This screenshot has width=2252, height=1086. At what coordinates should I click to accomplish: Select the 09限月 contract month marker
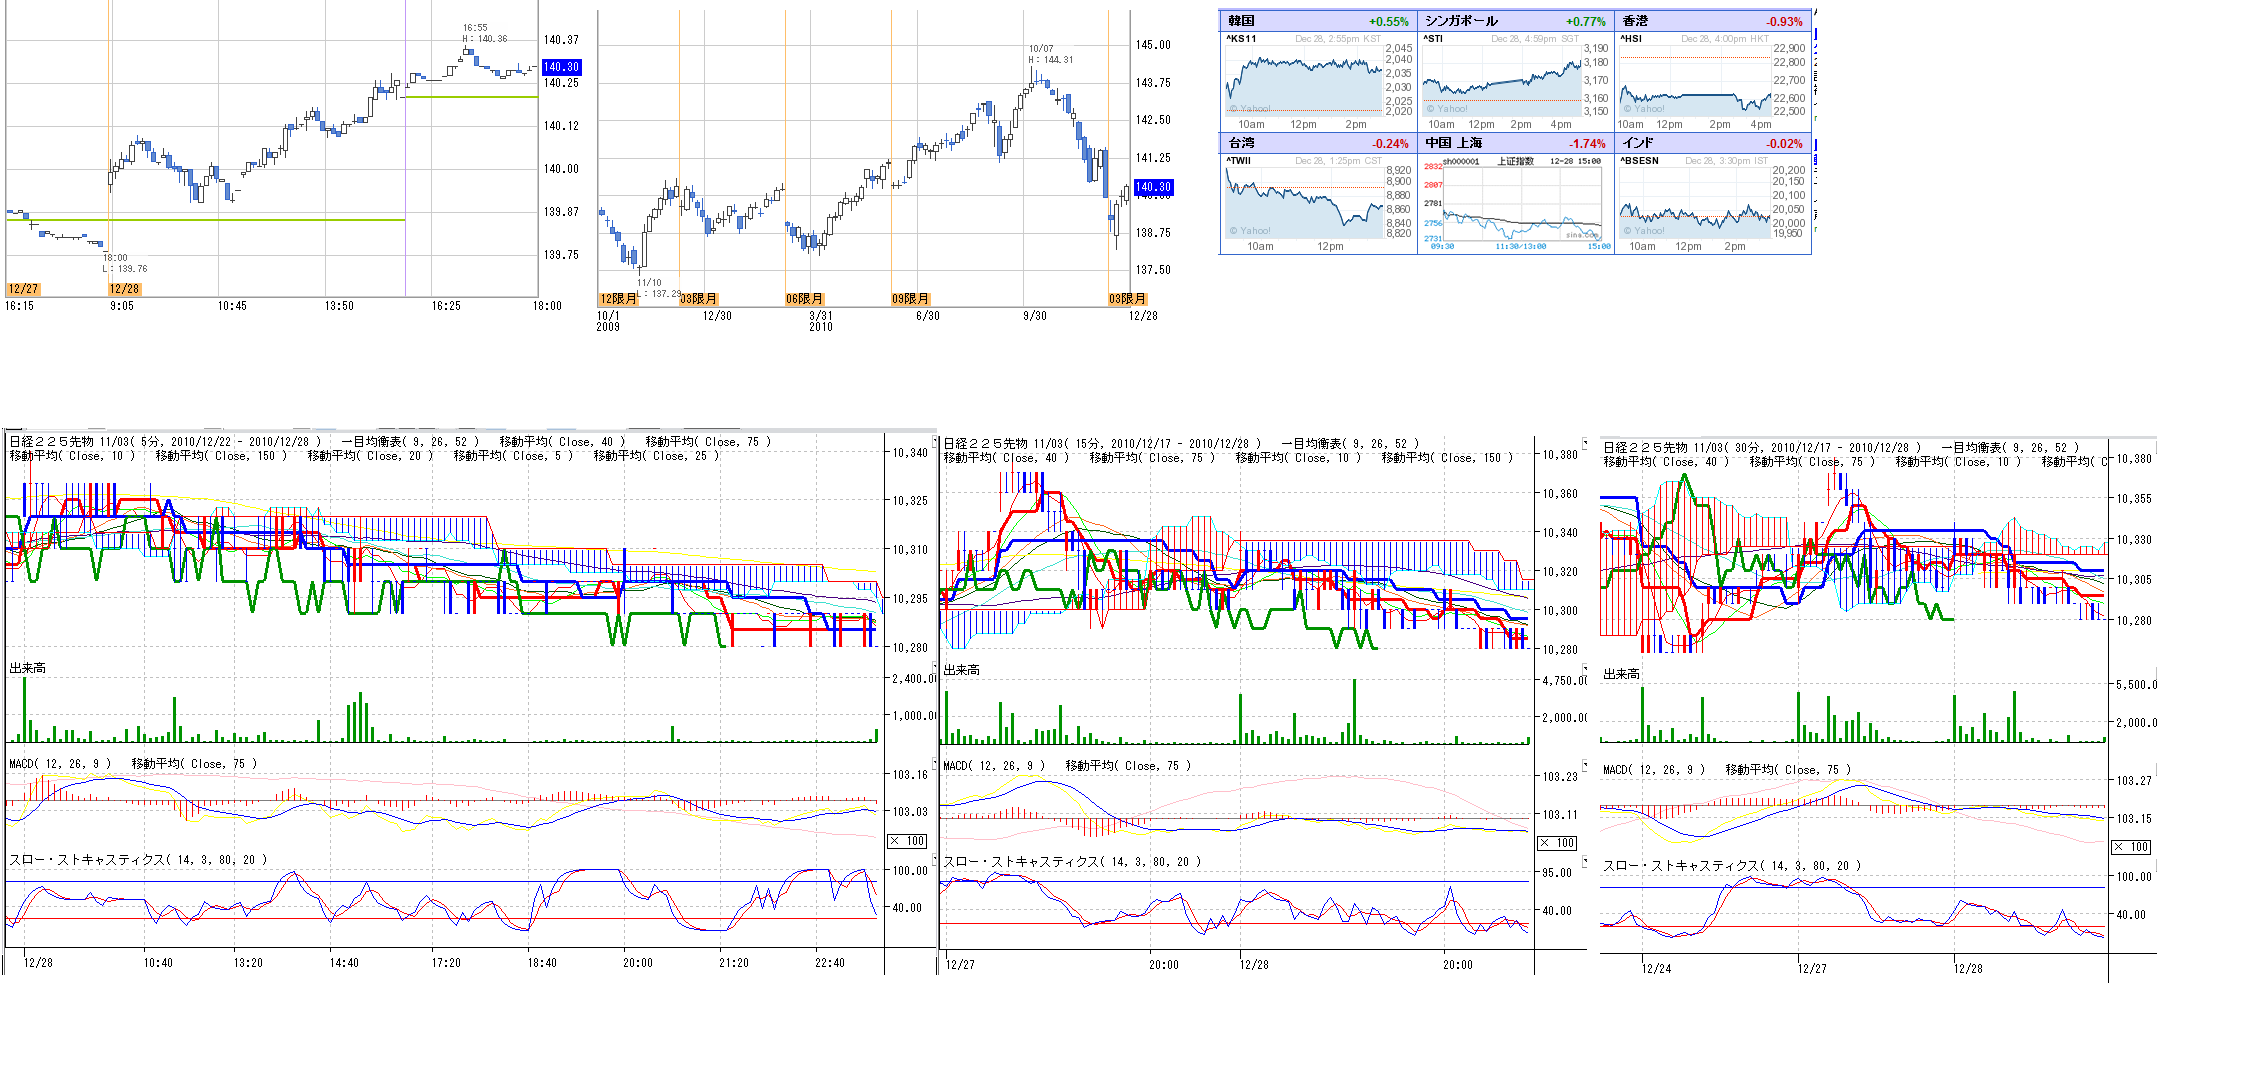910,299
